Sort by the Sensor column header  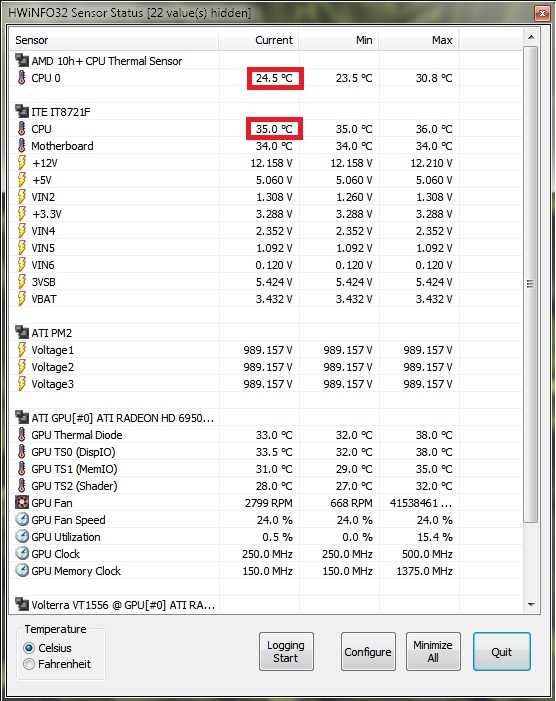coord(114,40)
